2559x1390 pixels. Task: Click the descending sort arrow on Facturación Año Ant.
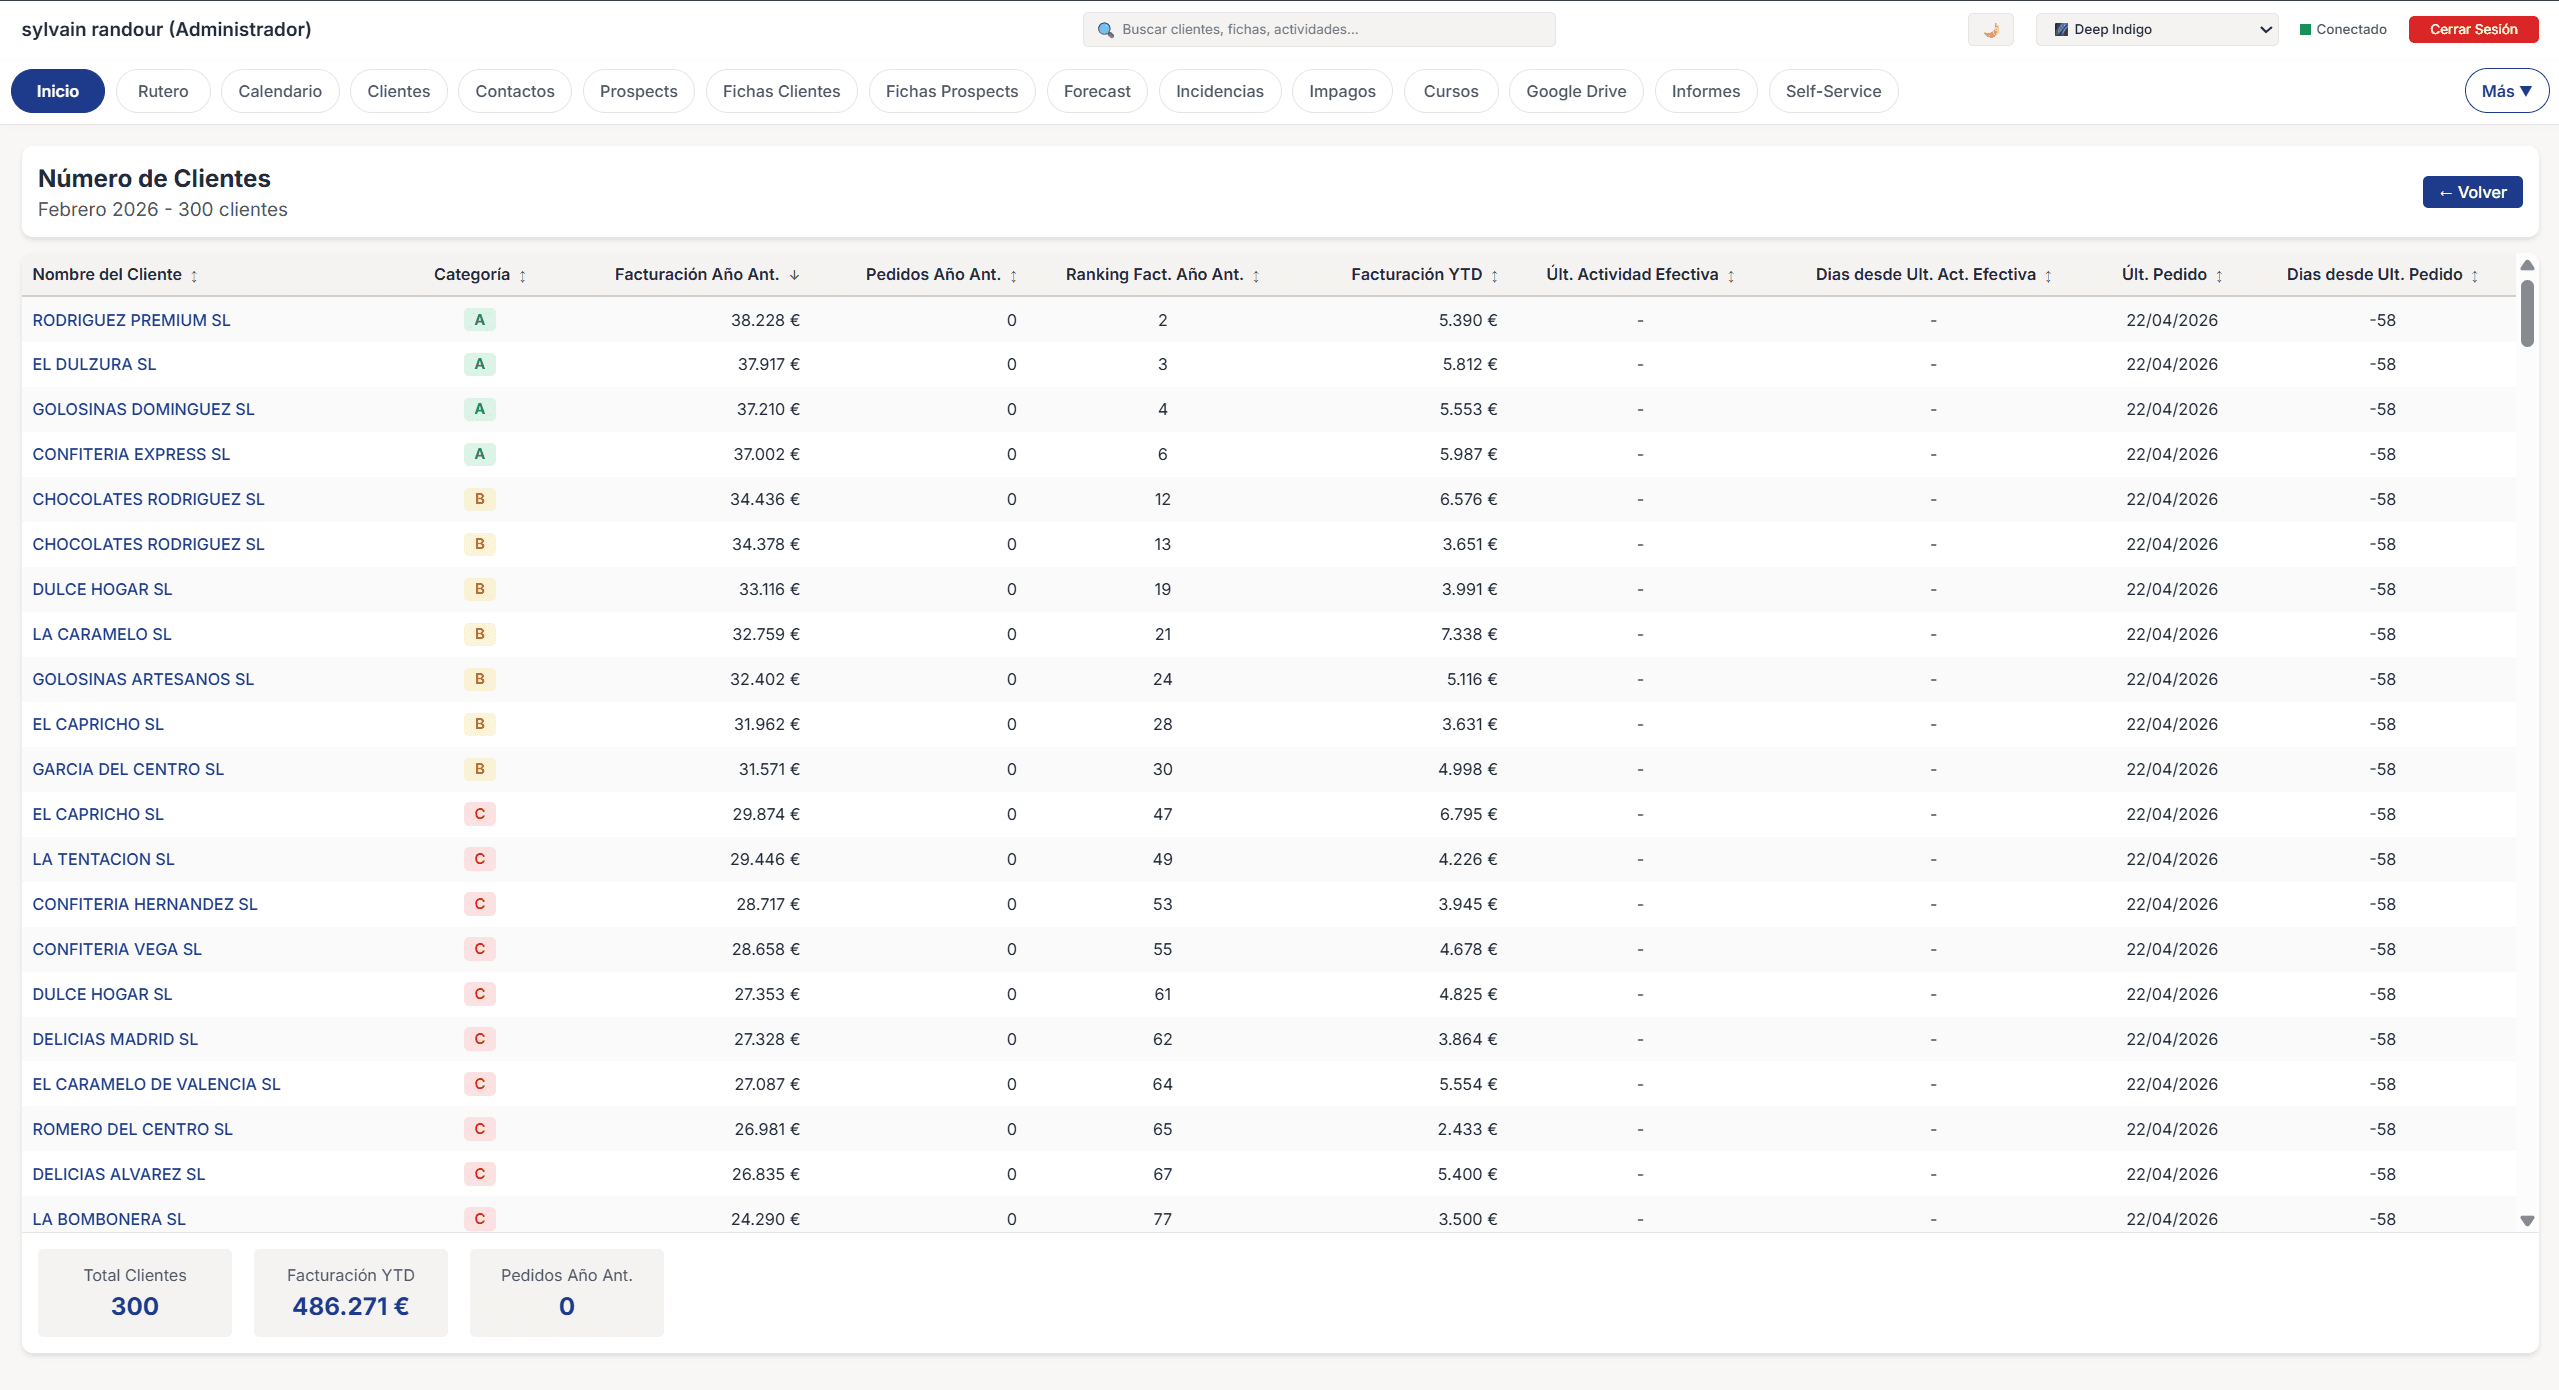tap(795, 274)
